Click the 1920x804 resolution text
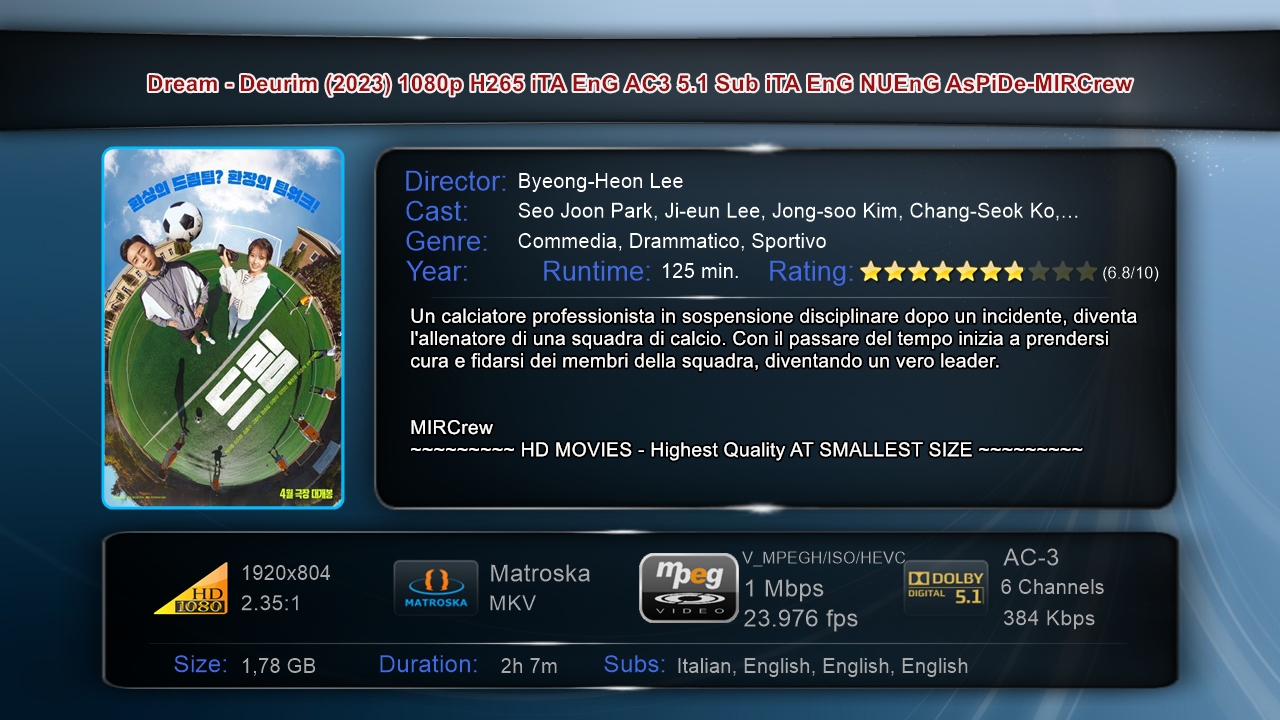 (286, 573)
